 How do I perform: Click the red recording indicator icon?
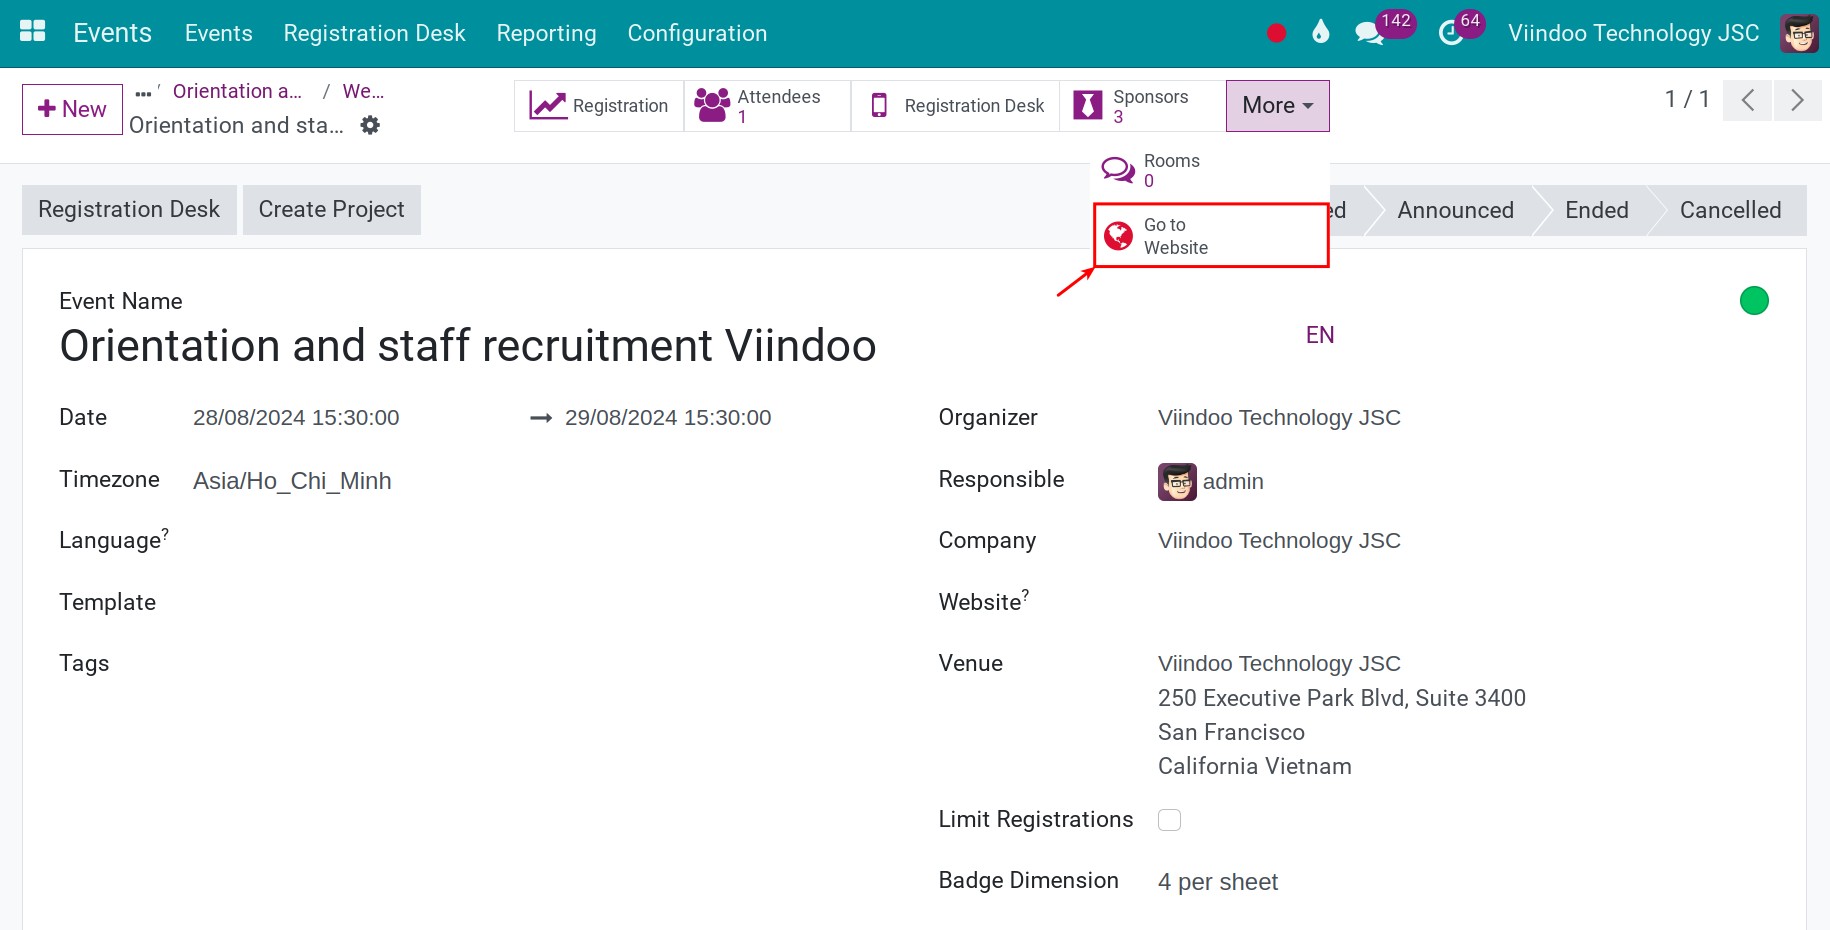(1276, 33)
